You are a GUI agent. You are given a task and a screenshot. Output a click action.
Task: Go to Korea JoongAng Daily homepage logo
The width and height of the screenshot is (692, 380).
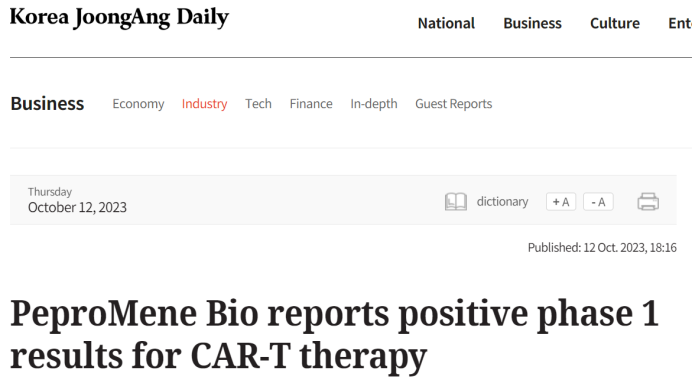[x=119, y=18]
